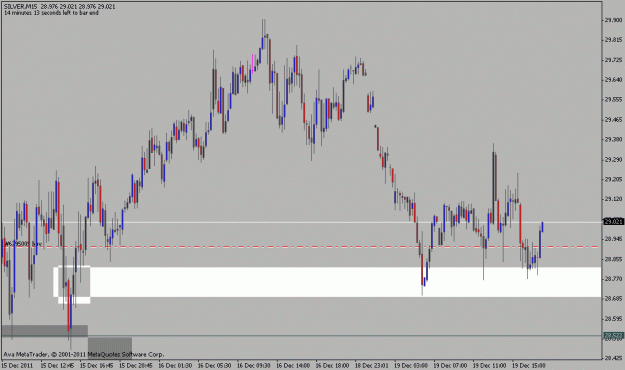Click time axis label 16 Dec 09:30
Image resolution: width=625 pixels, height=370 pixels.
click(254, 365)
